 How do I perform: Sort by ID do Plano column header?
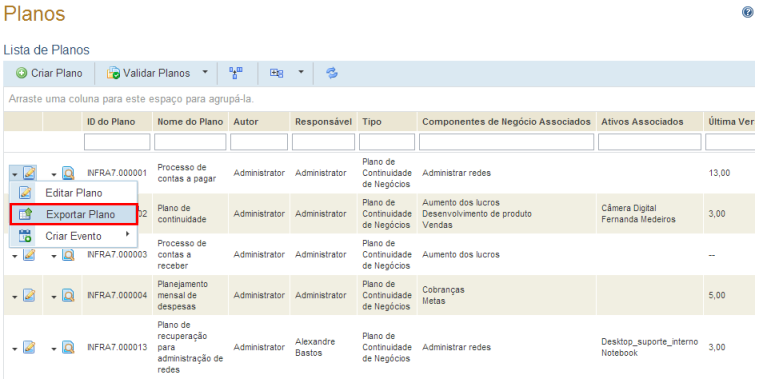click(111, 122)
